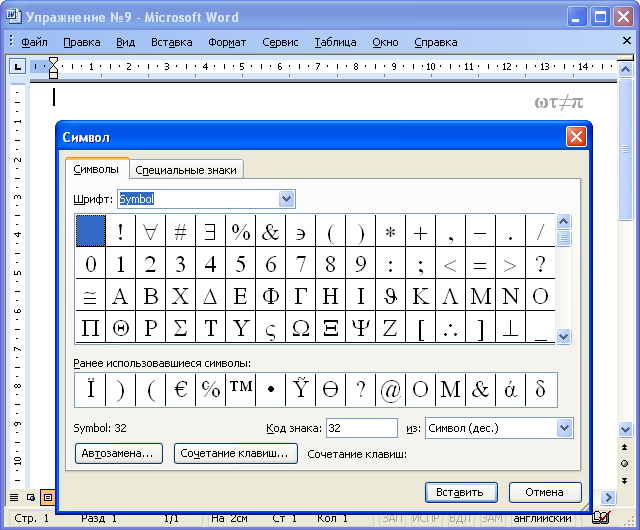Open the Справка menu

pos(436,42)
